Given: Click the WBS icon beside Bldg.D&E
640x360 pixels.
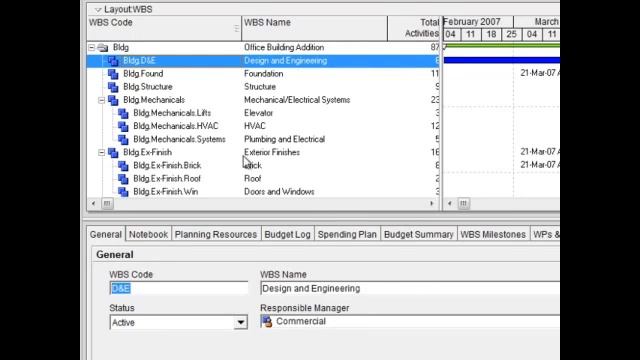Looking at the screenshot, I should [x=113, y=61].
